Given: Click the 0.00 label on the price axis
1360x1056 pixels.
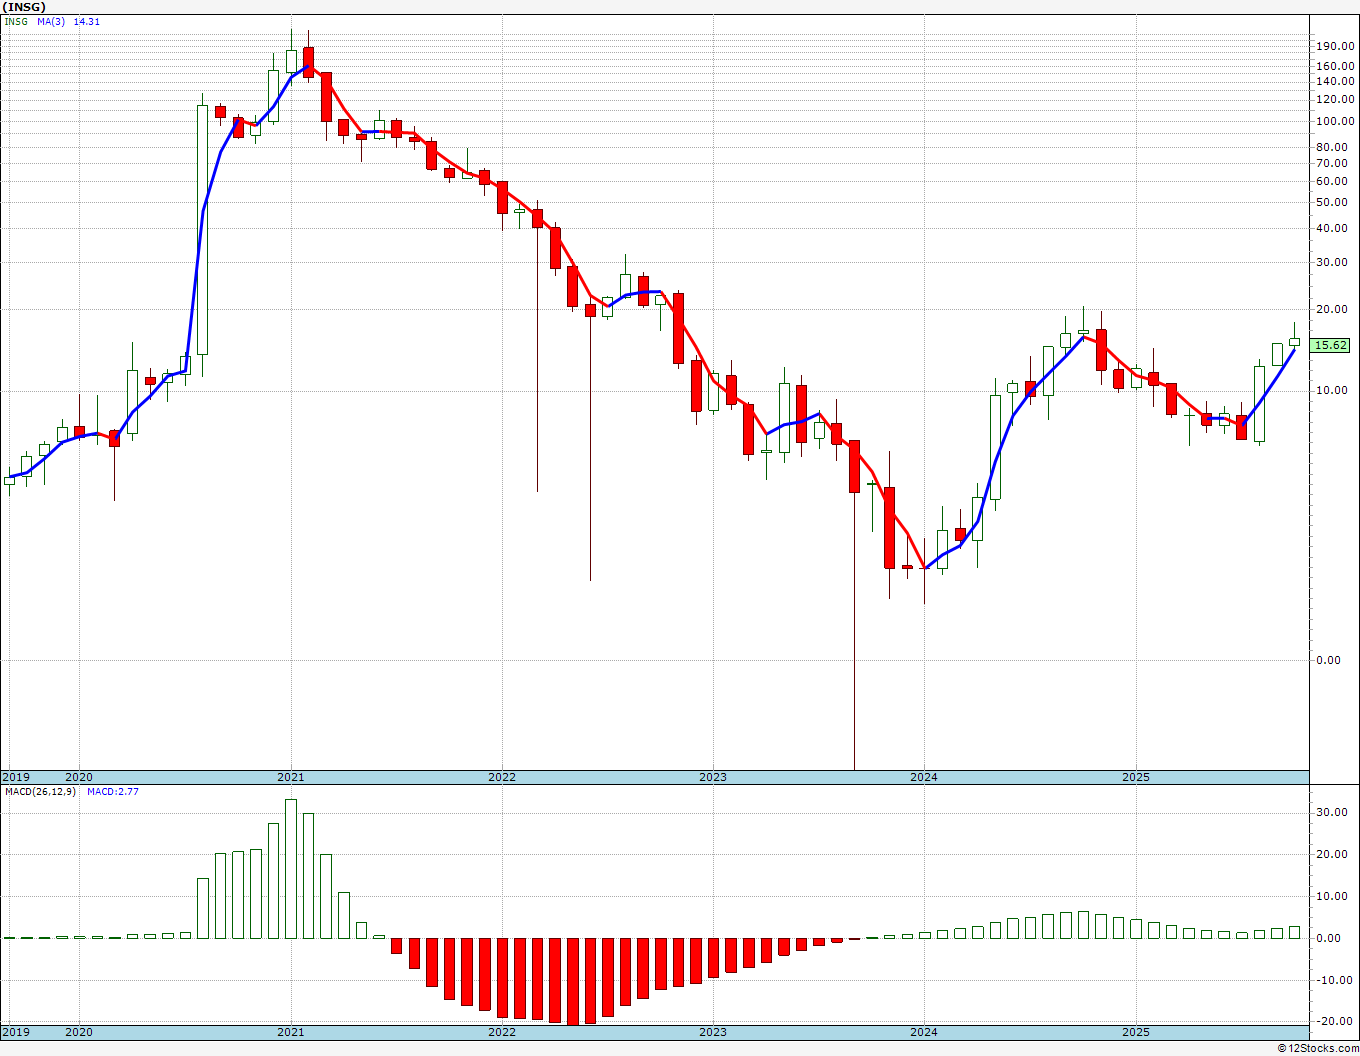Looking at the screenshot, I should pyautogui.click(x=1330, y=660).
